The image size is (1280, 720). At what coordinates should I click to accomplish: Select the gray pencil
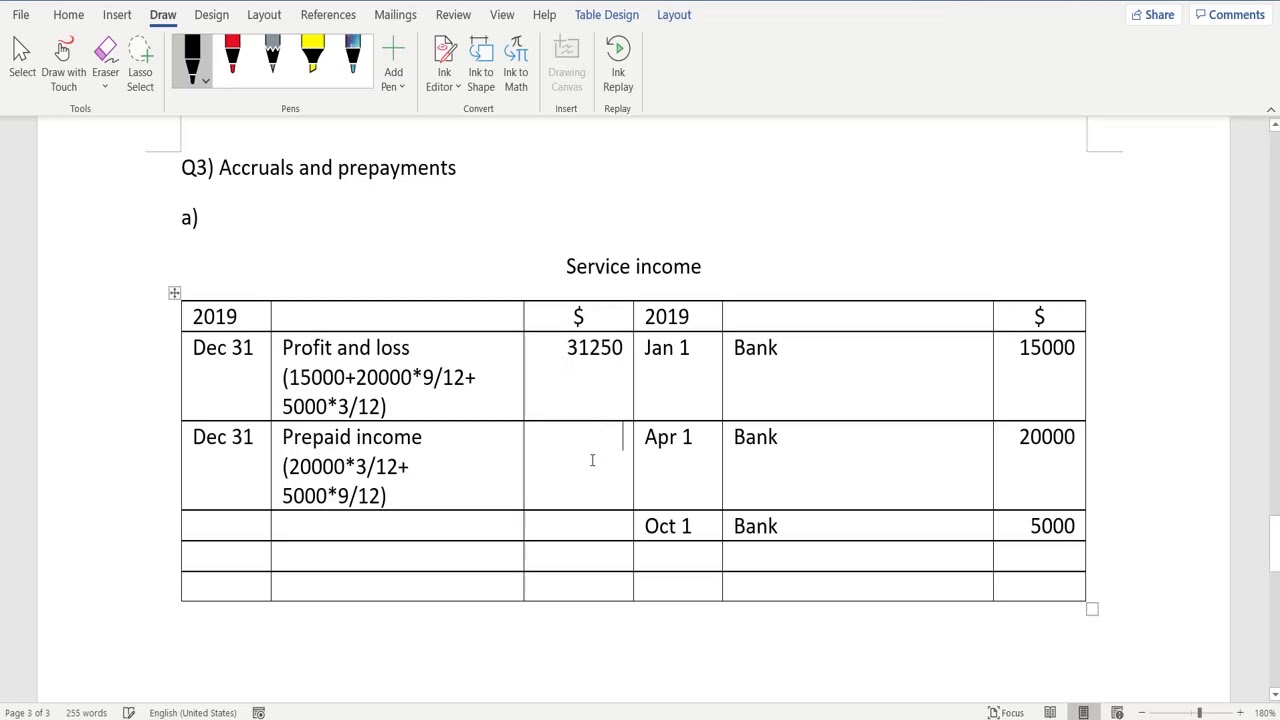coord(272,55)
